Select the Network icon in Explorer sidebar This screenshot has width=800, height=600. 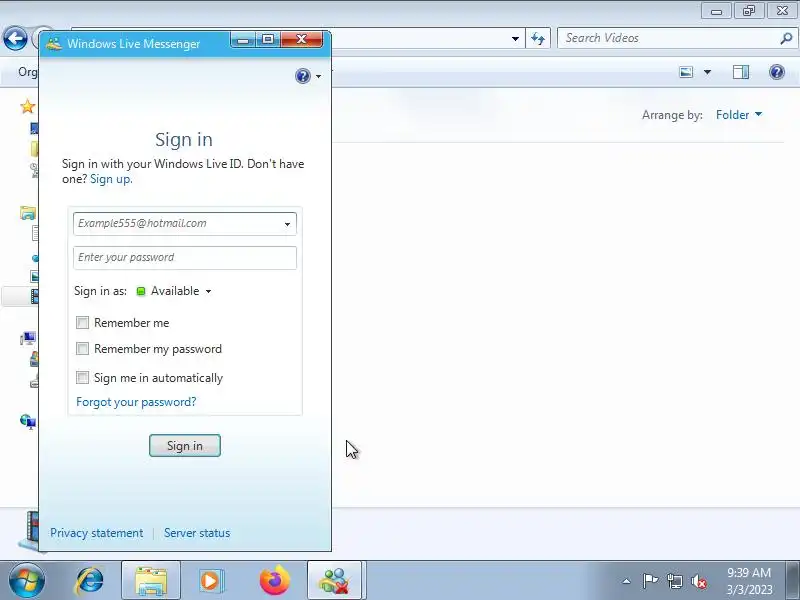click(x=28, y=421)
